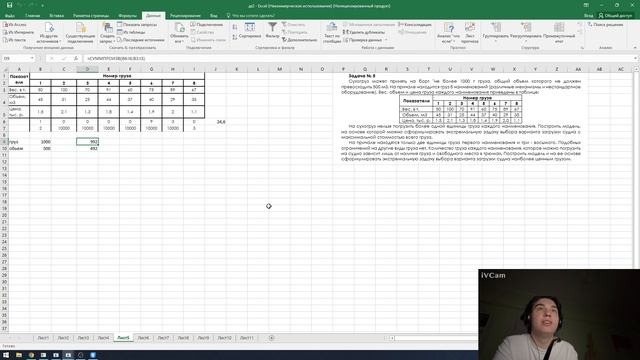Viewport: 640px width, 360px height.
Task: Select cell D10 with value 492
Action: (87, 149)
